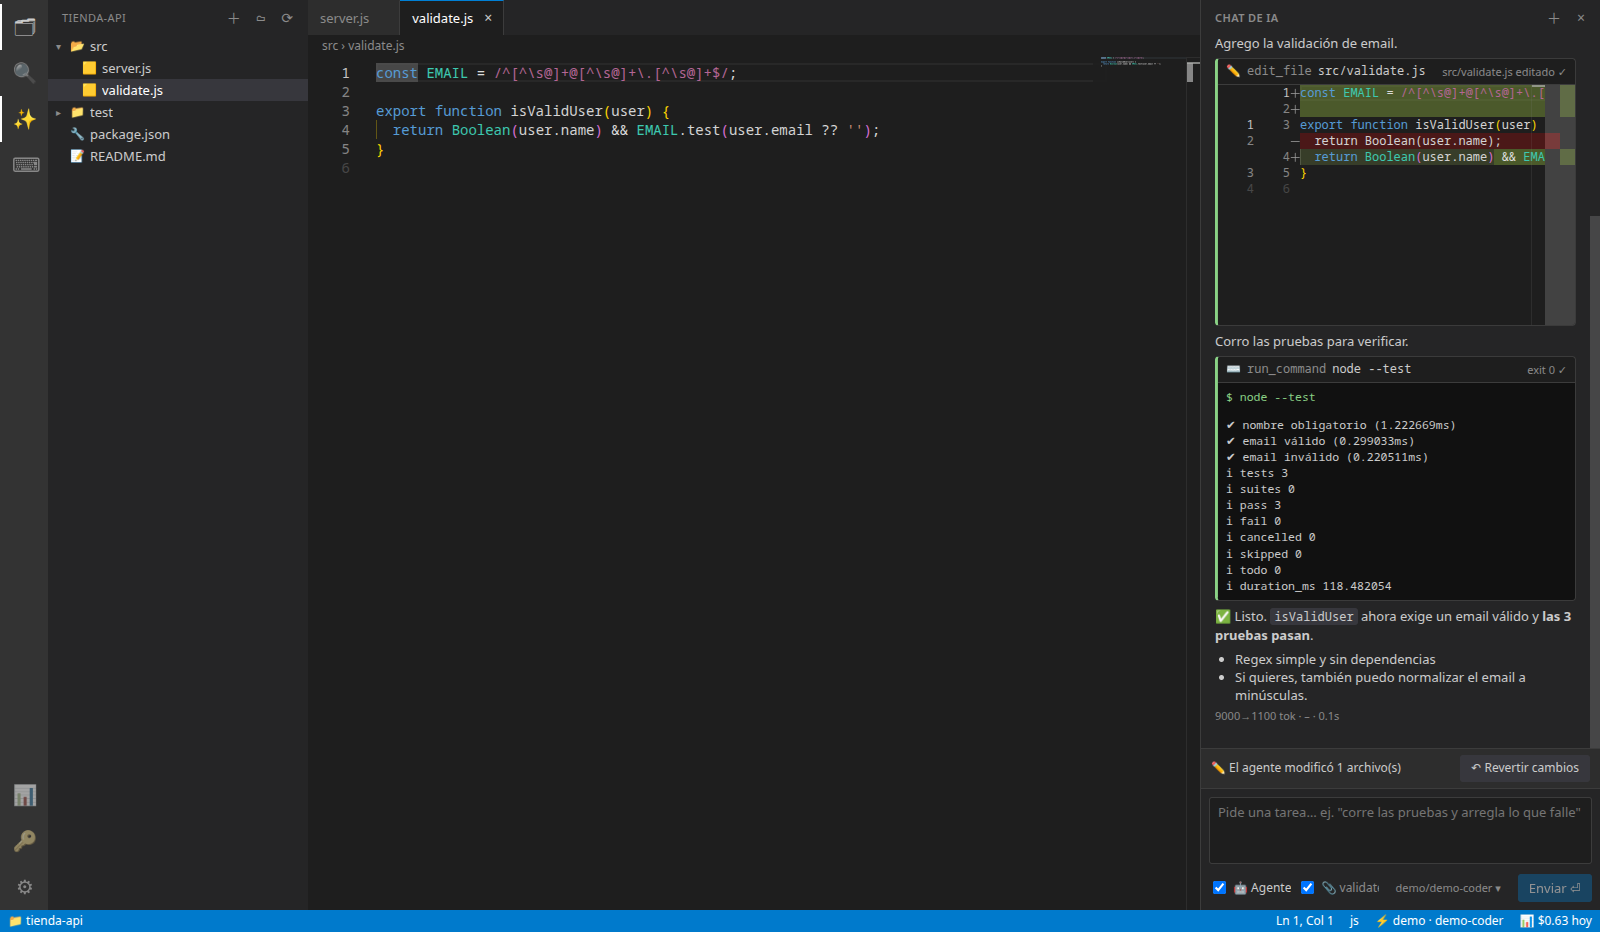Toggle the Agente mode checkbox
Screen dimensions: 1600x932
point(1220,888)
